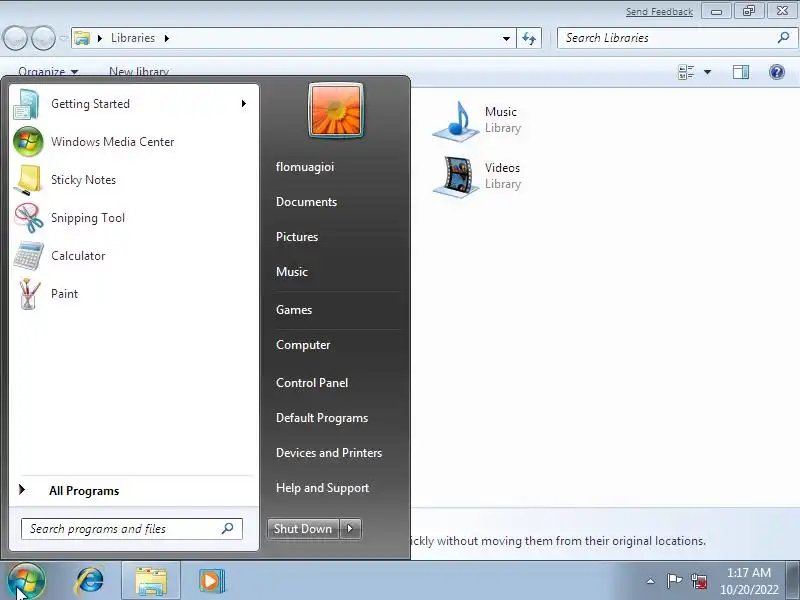Launch the Paint brushes icon

pyautogui.click(x=29, y=294)
